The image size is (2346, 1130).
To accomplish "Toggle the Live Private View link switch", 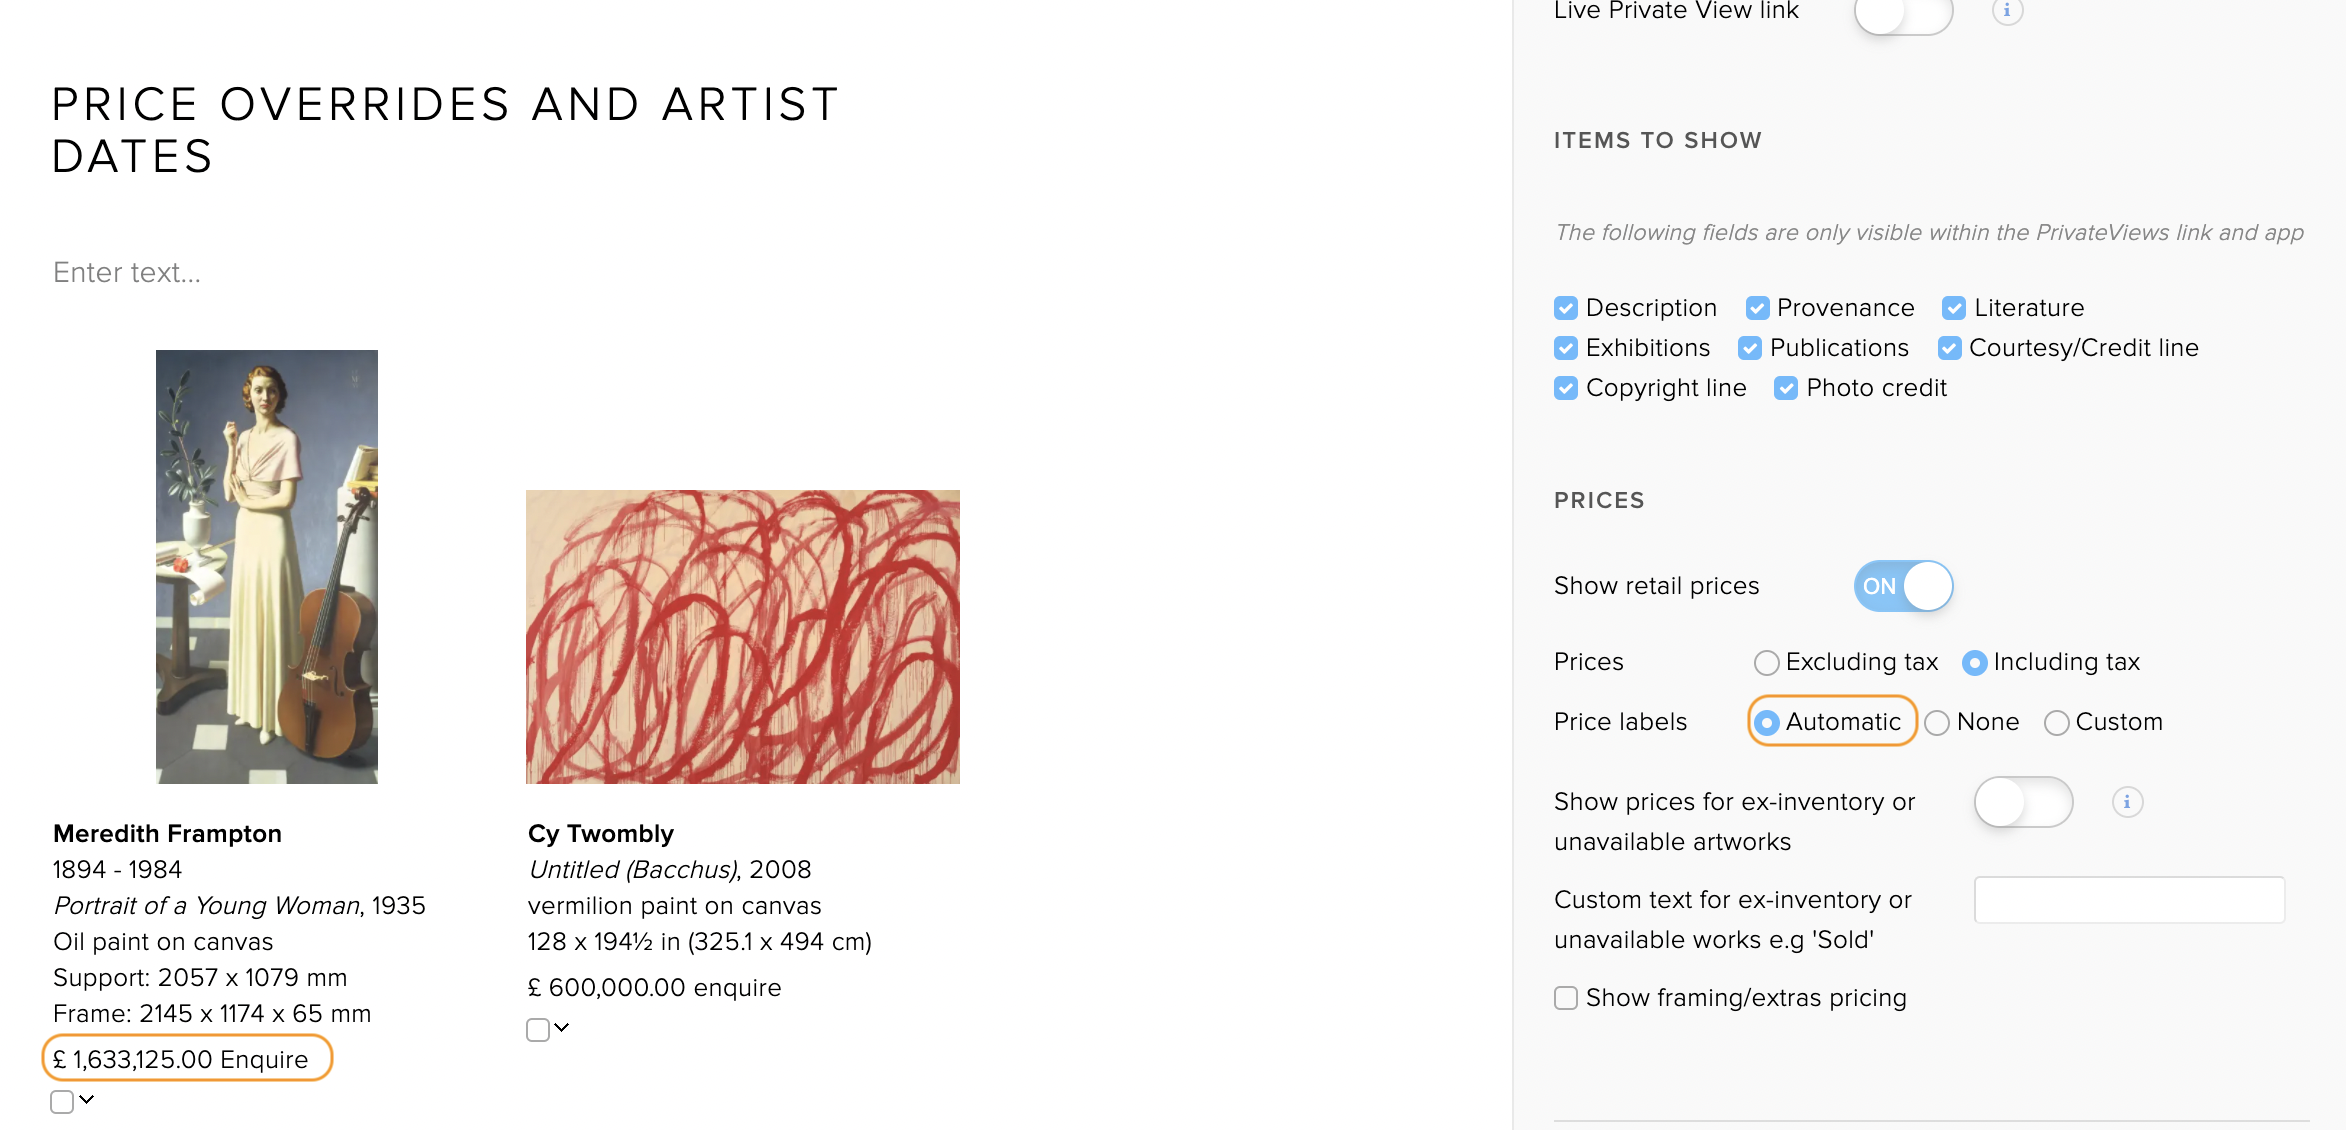I will [x=1903, y=13].
